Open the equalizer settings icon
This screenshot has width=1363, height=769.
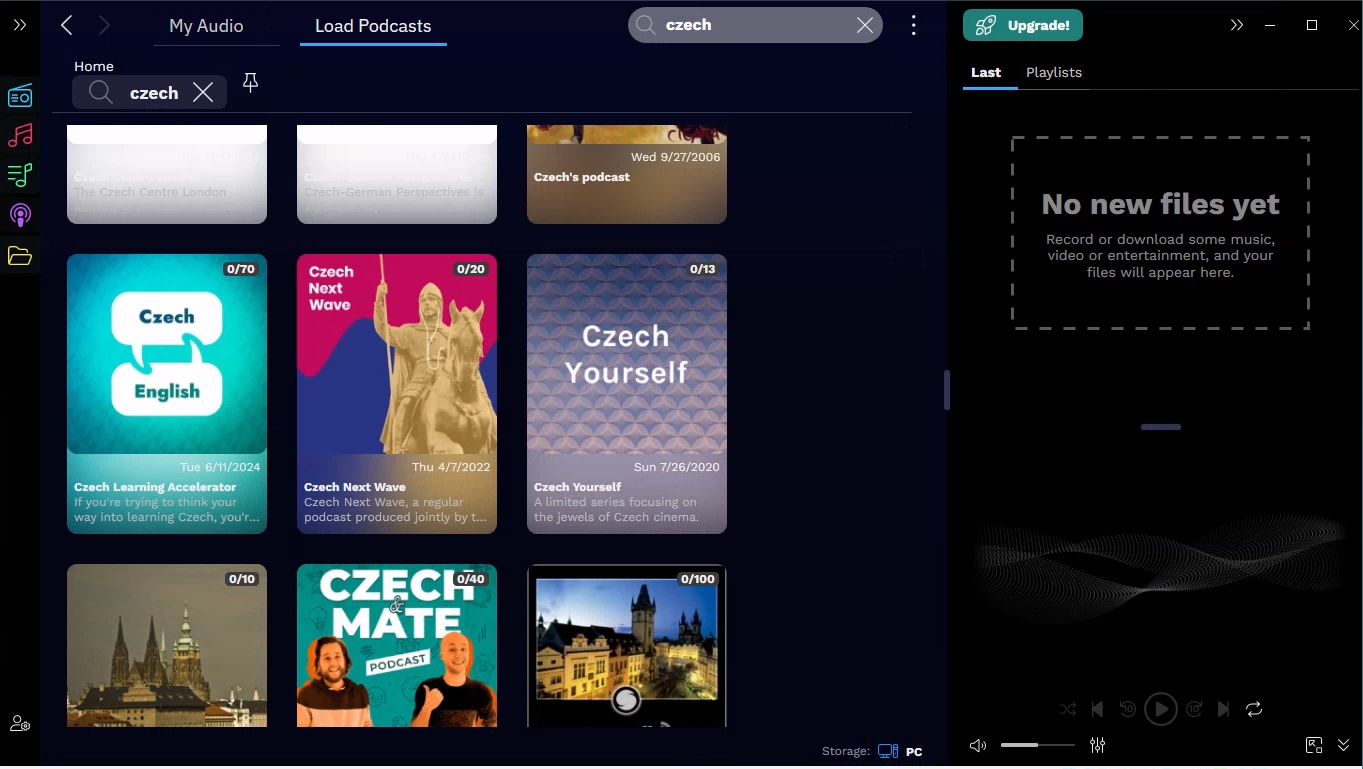point(1098,745)
